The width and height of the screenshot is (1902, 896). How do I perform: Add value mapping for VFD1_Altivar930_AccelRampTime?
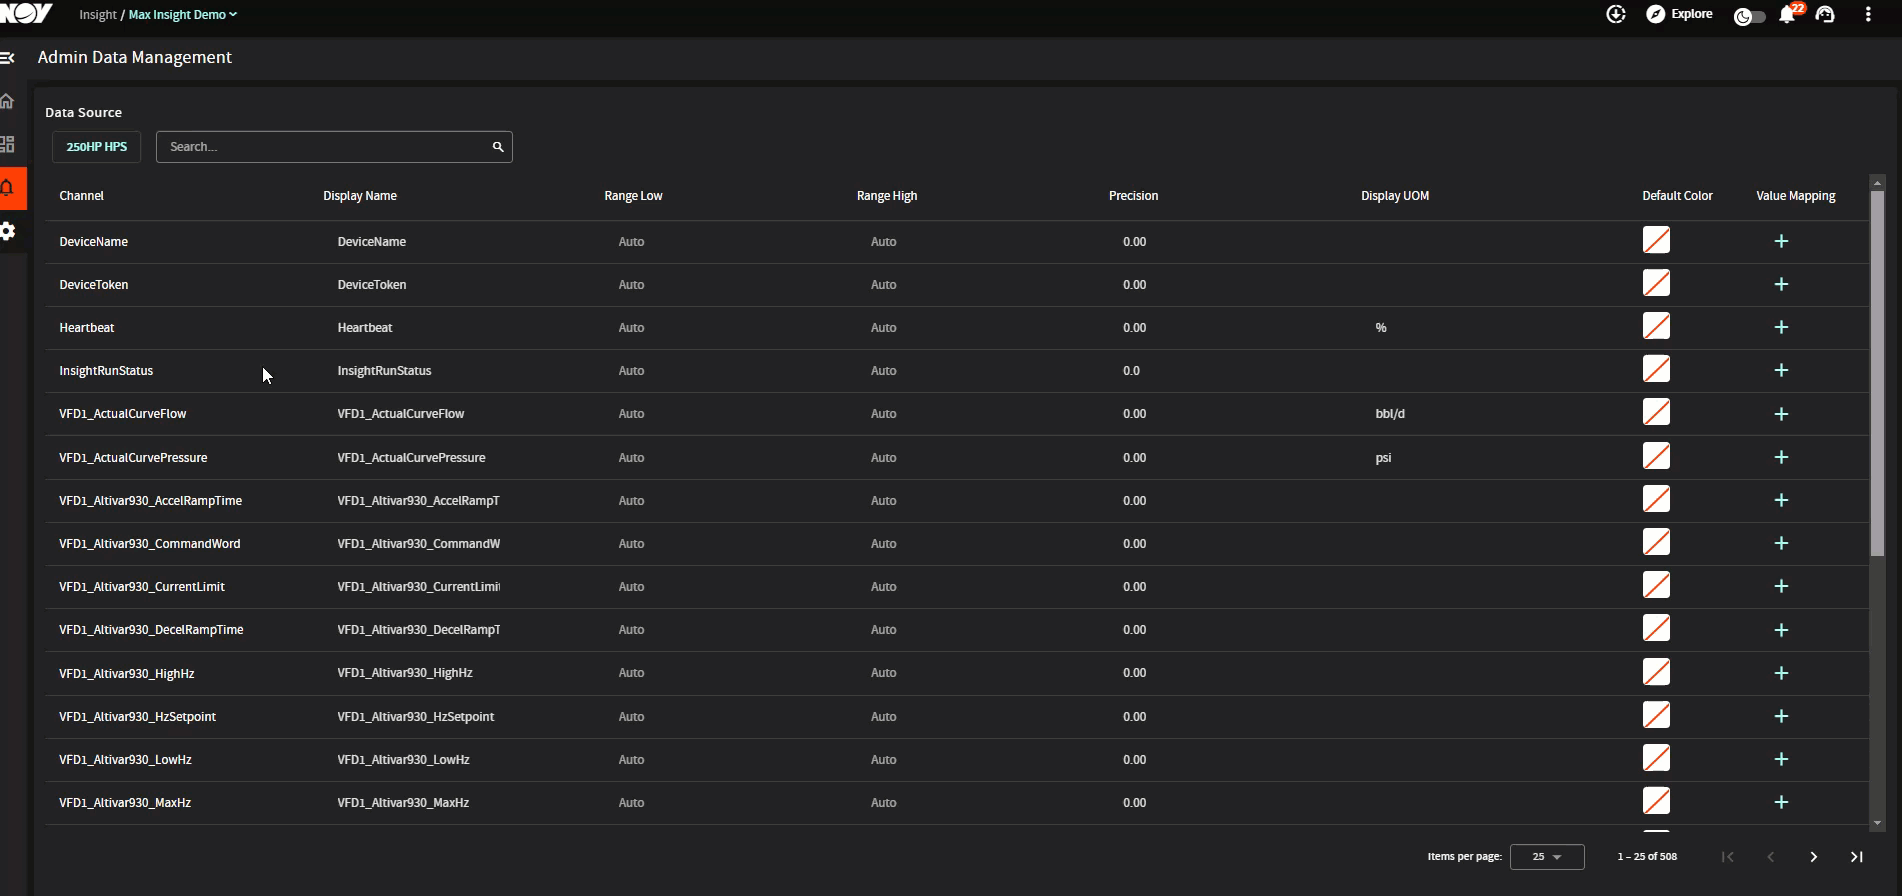tap(1781, 500)
